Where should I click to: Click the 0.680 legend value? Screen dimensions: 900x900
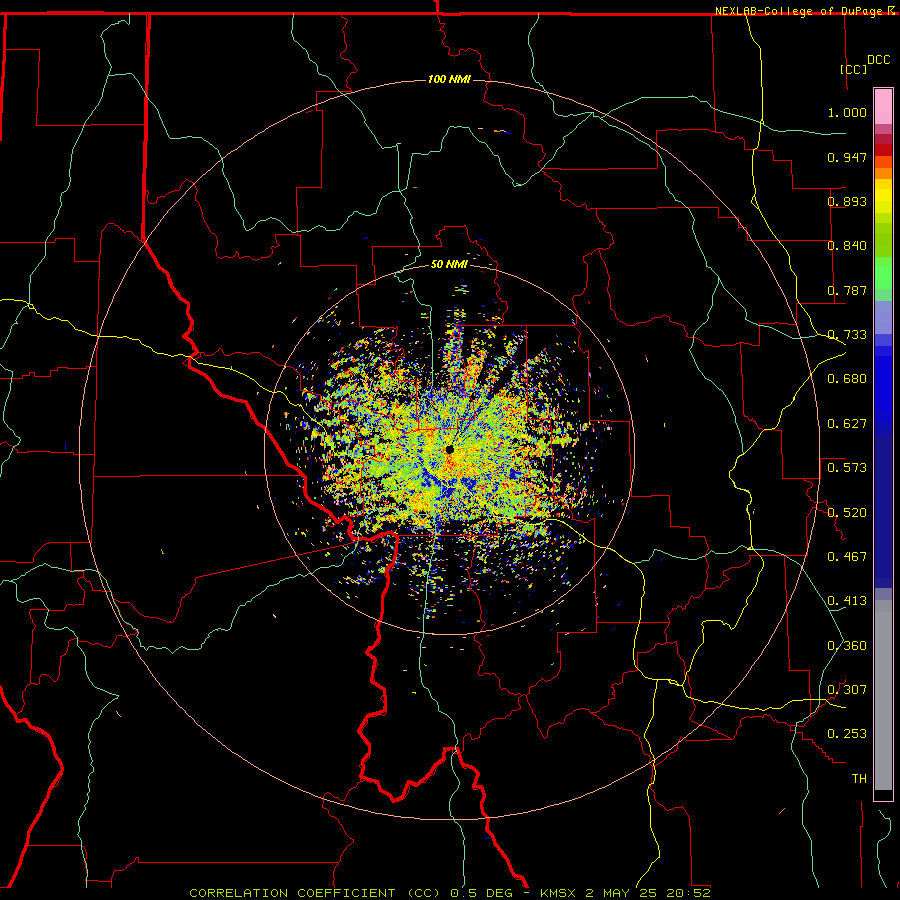coord(847,379)
